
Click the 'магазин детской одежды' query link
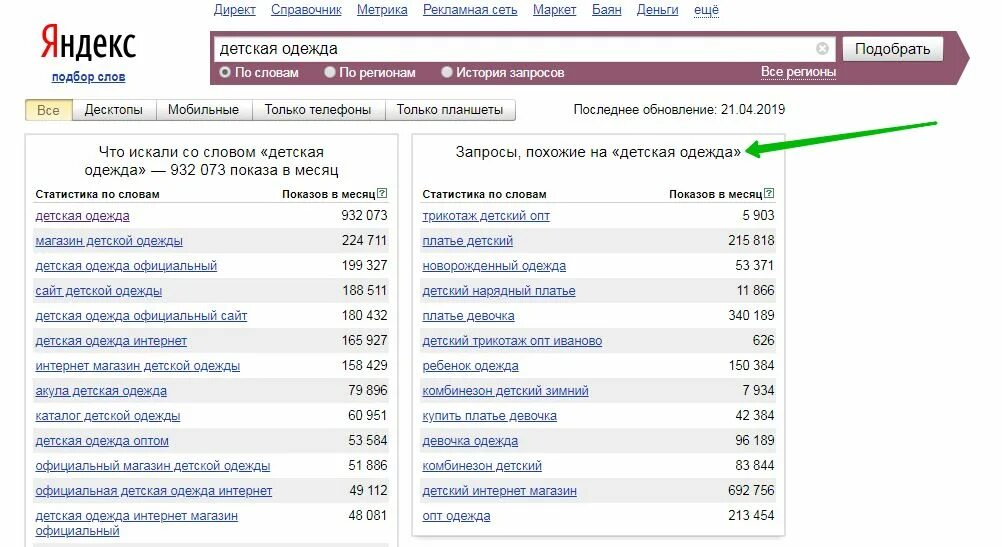[109, 241]
